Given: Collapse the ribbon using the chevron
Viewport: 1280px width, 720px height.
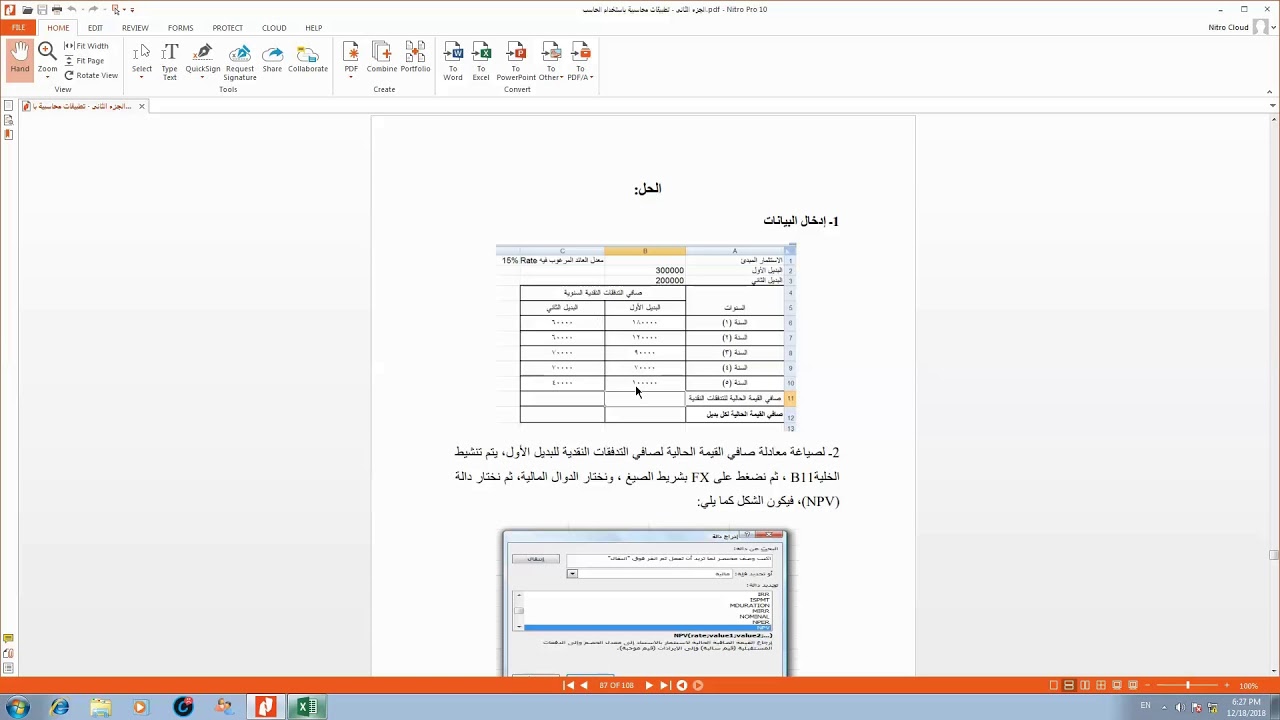Looking at the screenshot, I should (1270, 91).
